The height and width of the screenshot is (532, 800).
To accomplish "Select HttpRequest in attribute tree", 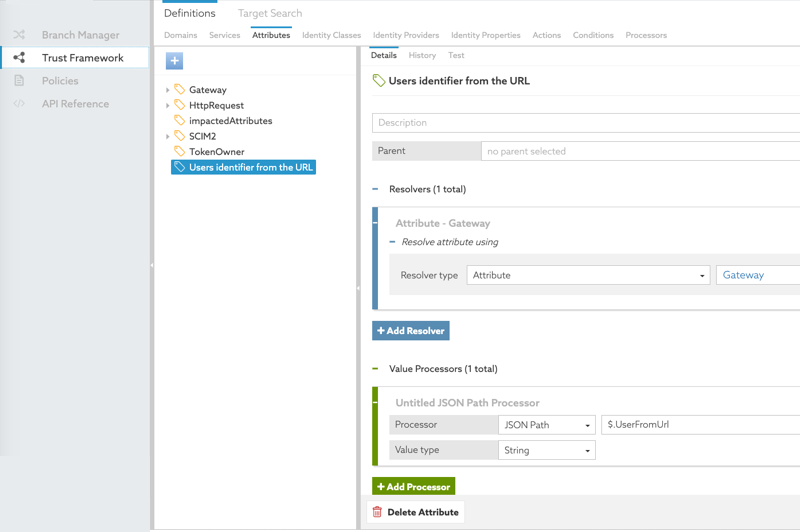I will coord(216,106).
